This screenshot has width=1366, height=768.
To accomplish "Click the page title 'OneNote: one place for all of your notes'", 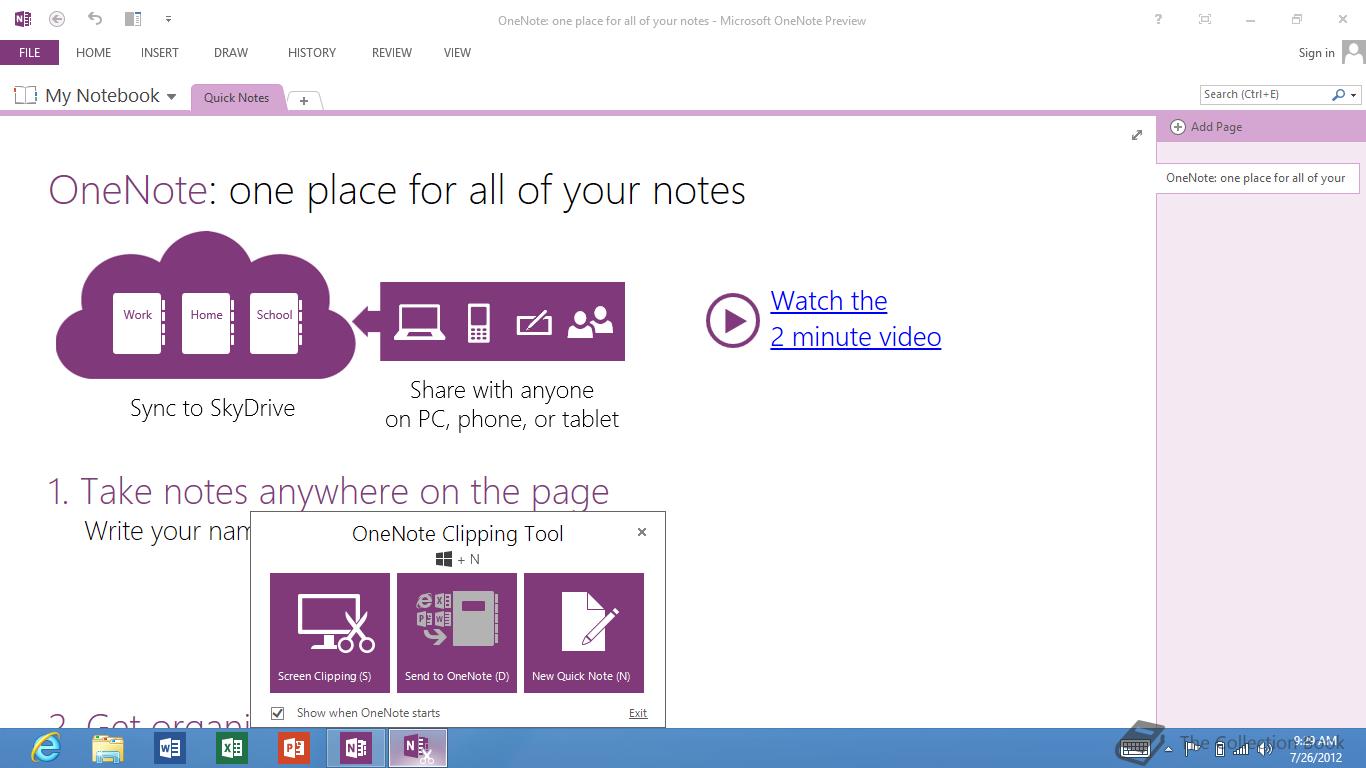I will coord(397,190).
